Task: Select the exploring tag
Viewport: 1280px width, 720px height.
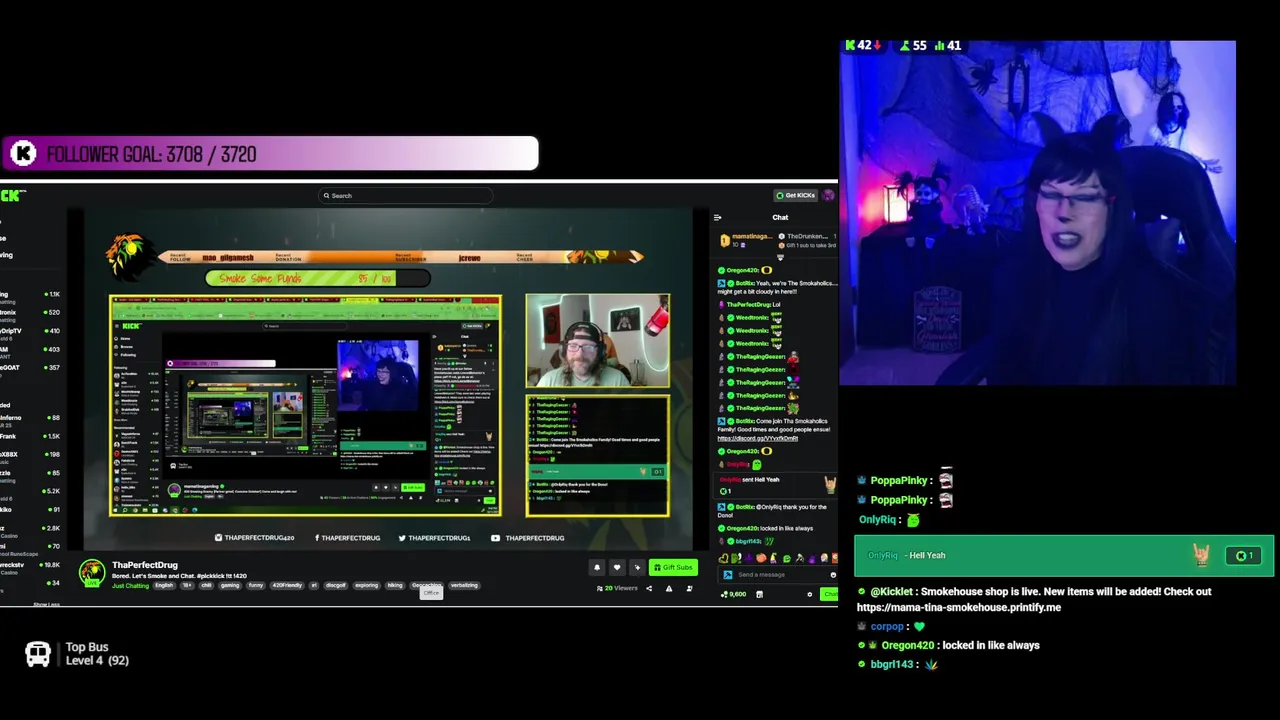Action: (366, 585)
